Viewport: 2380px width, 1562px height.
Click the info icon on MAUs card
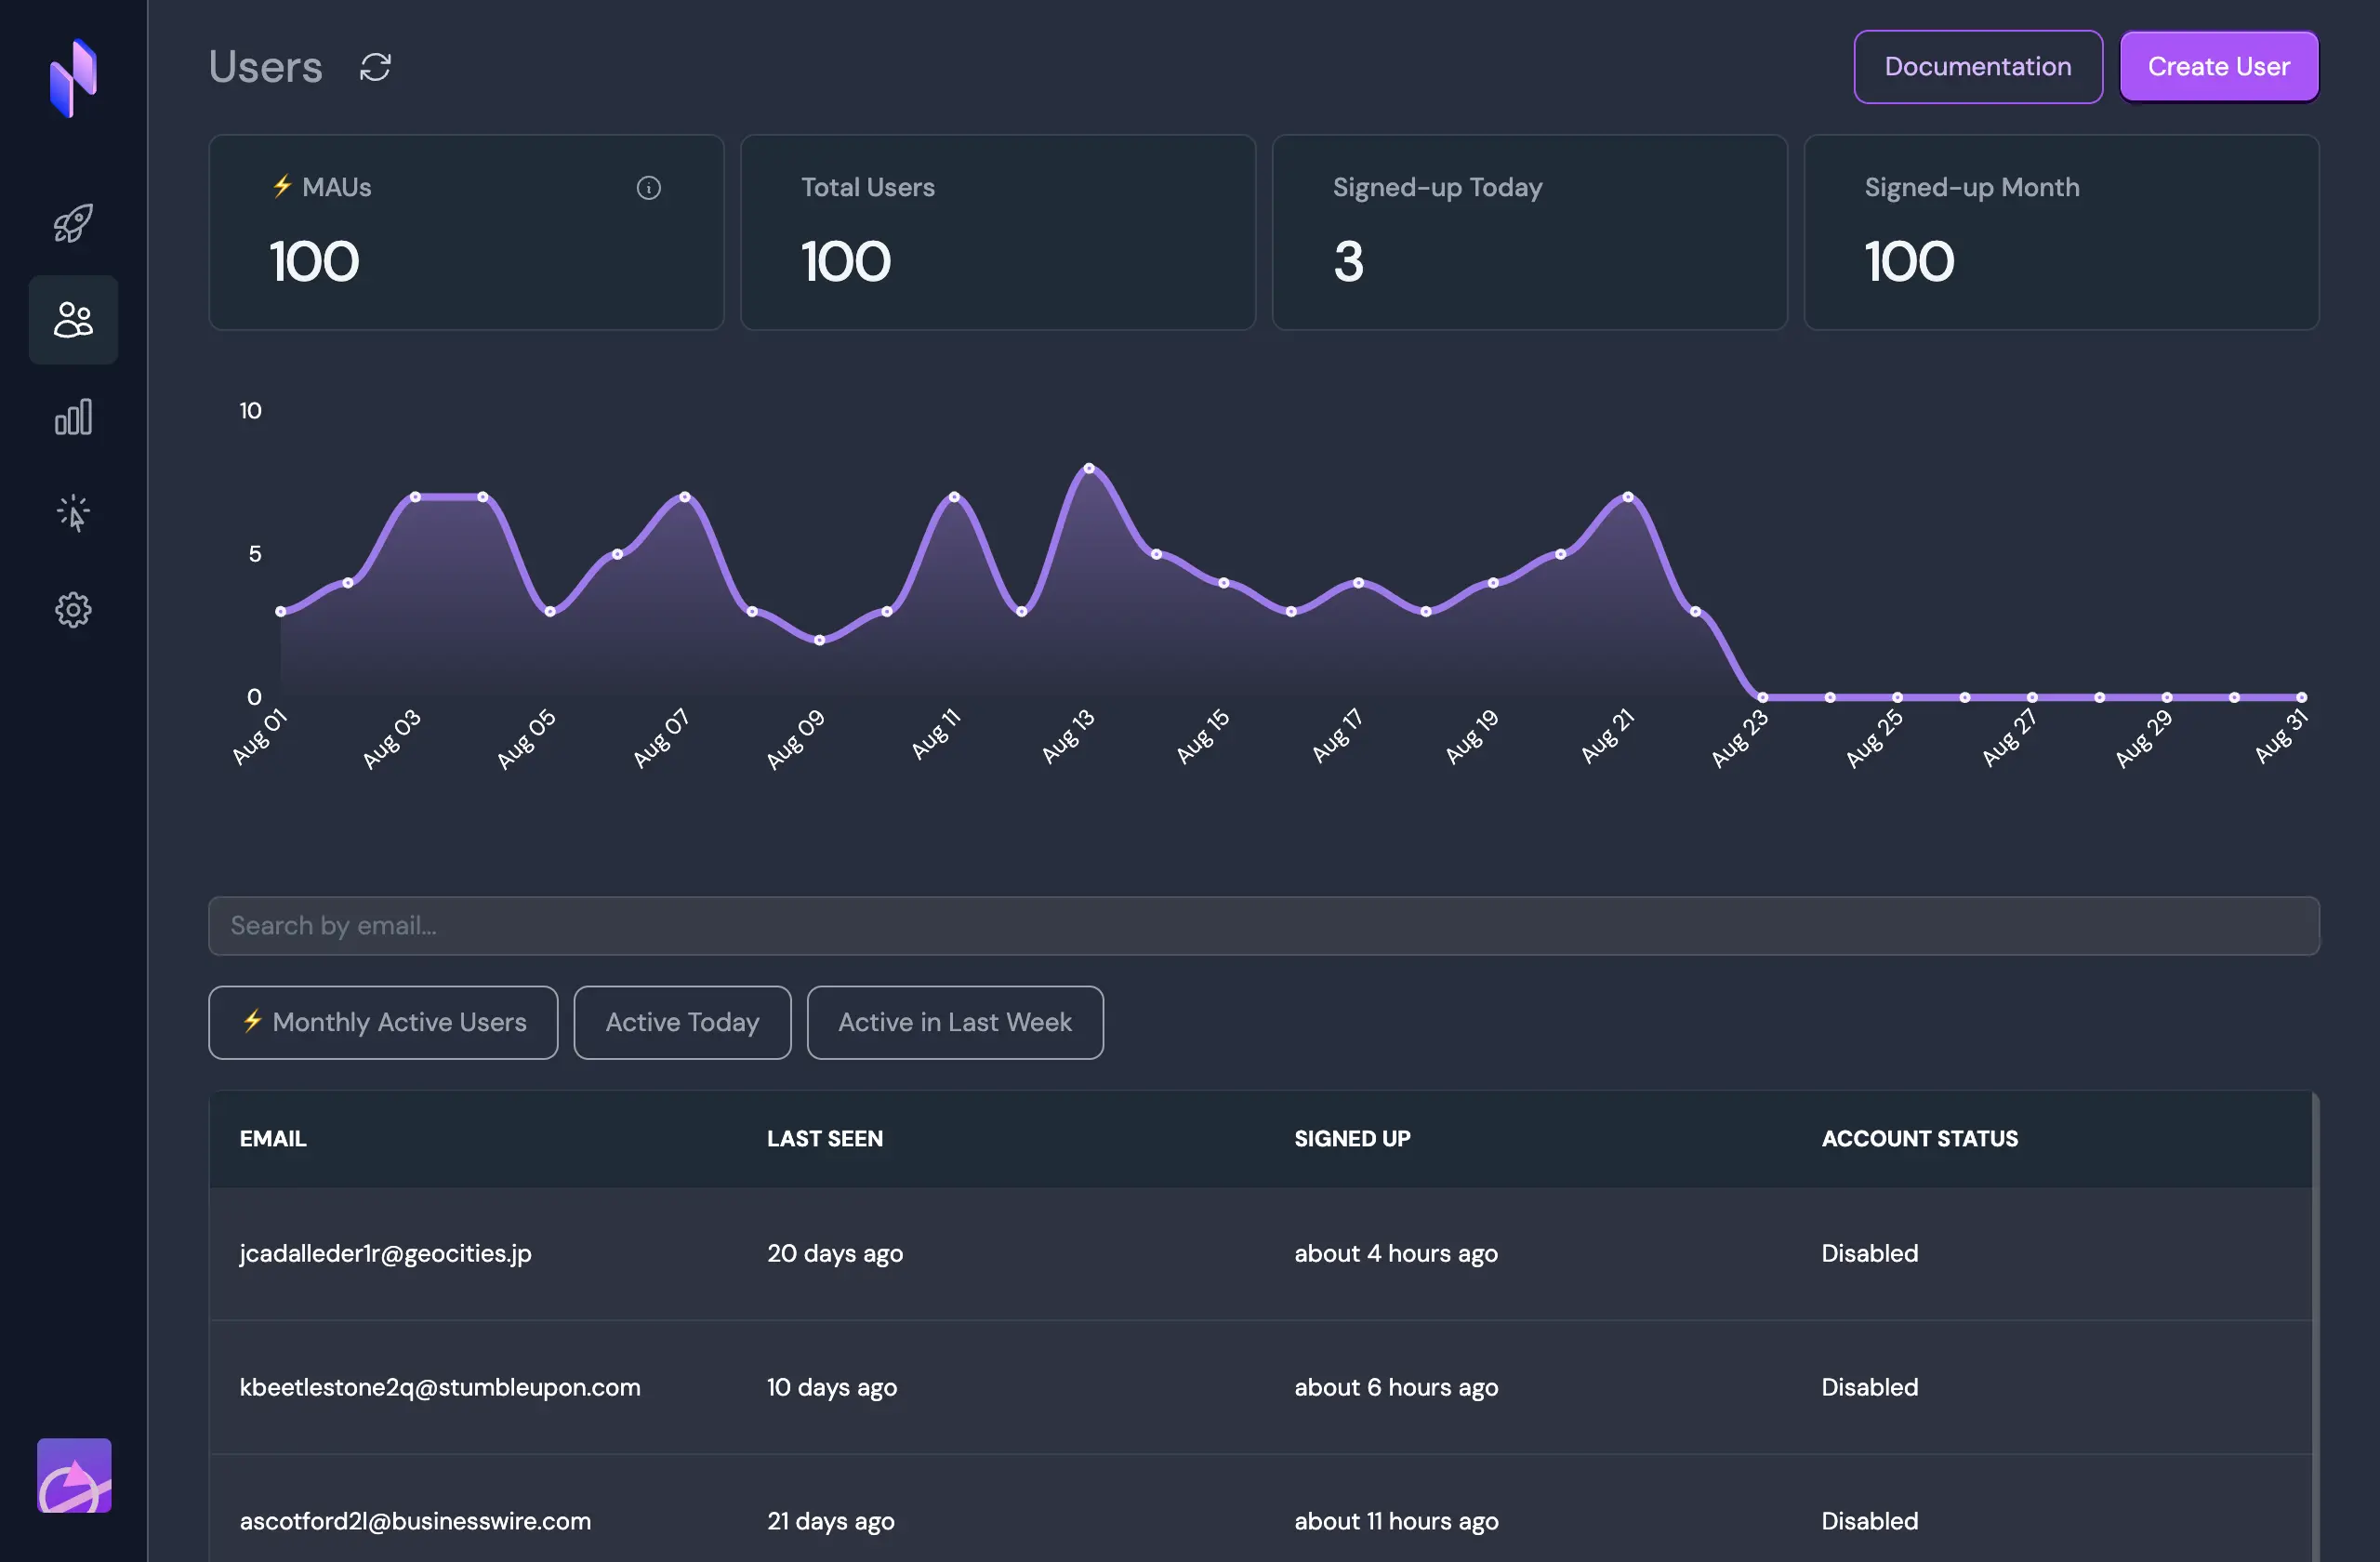tap(649, 188)
